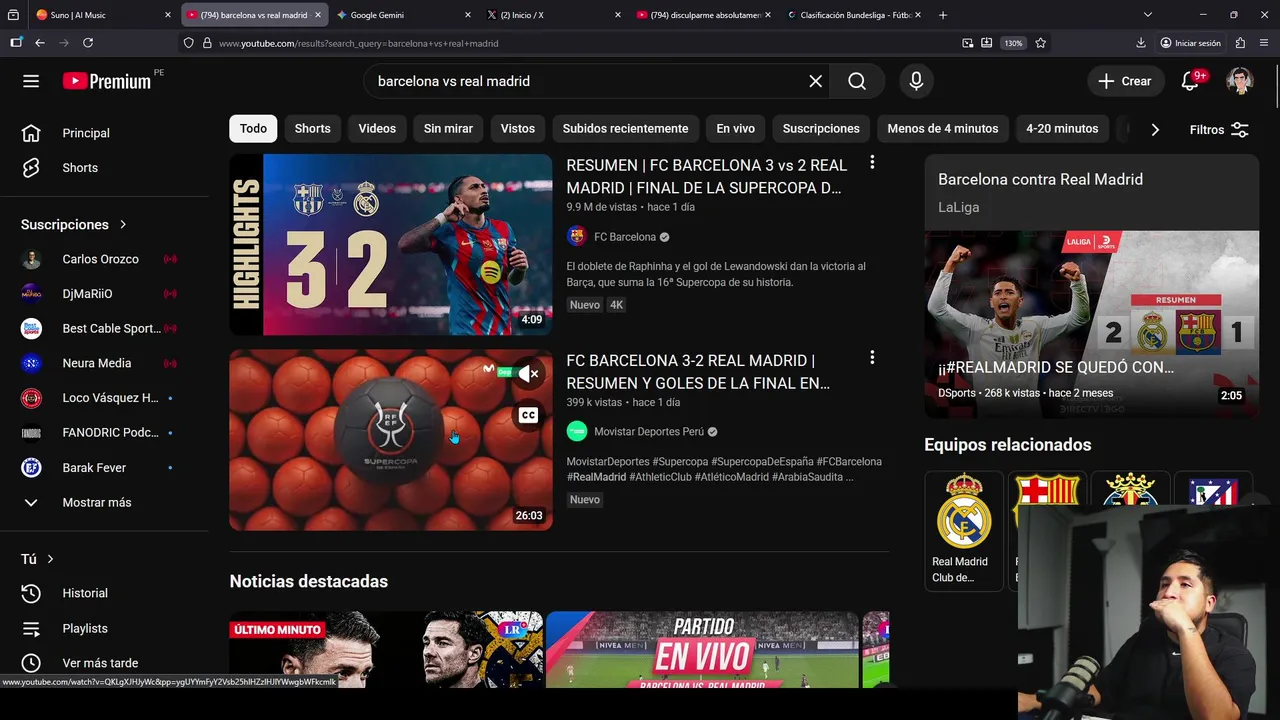Open the browser application menu
The width and height of the screenshot is (1280, 720).
[1266, 43]
